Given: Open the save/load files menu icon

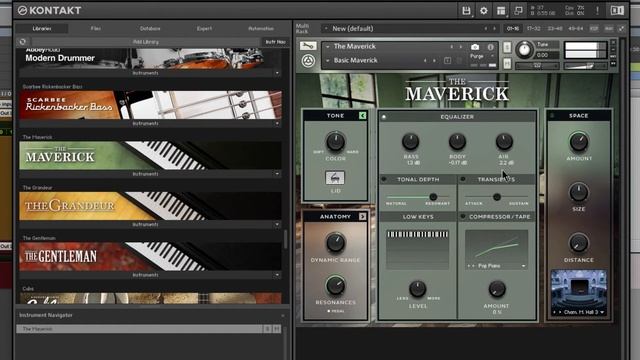Looking at the screenshot, I should tap(466, 11).
